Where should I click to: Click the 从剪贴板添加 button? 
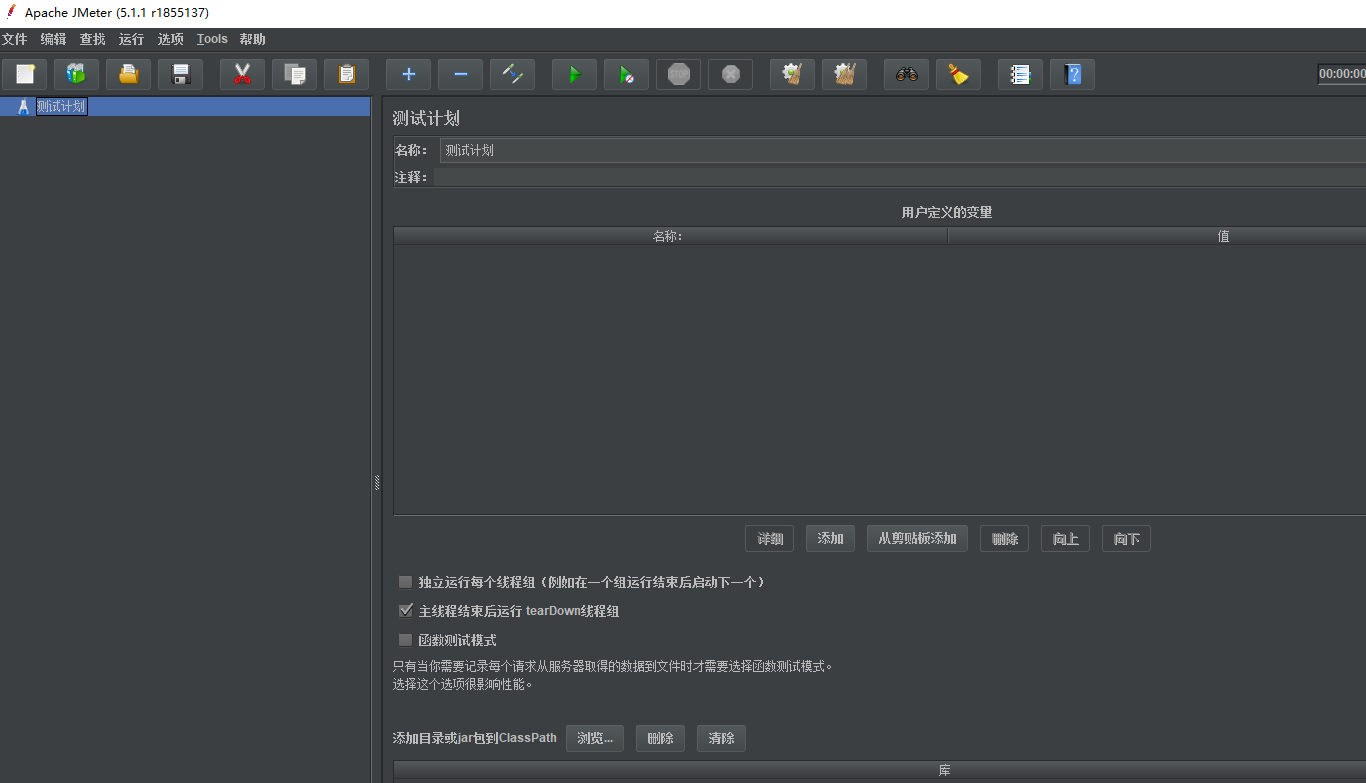pyautogui.click(x=917, y=538)
